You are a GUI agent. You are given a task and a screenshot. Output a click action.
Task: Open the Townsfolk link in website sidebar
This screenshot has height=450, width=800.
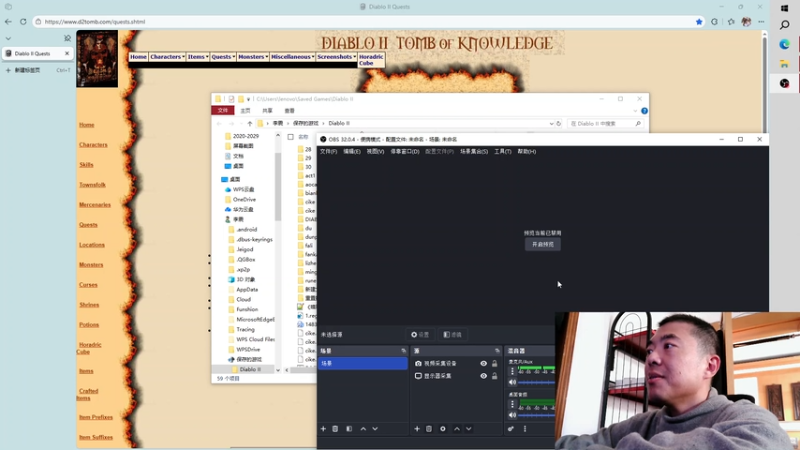point(92,185)
